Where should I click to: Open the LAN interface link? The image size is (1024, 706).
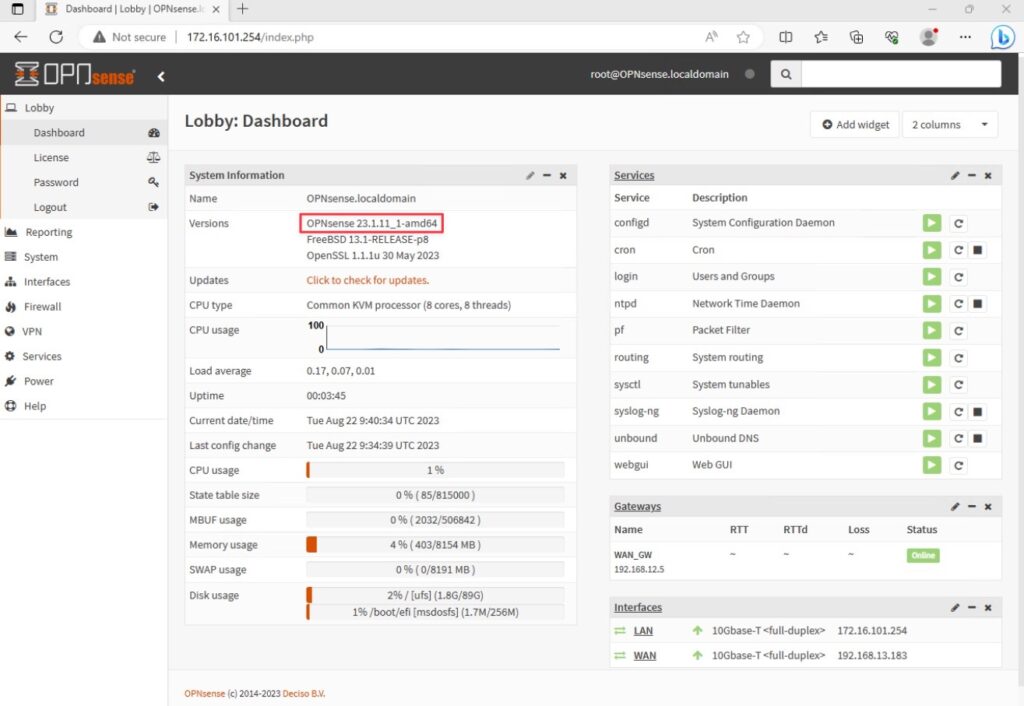pyautogui.click(x=643, y=631)
